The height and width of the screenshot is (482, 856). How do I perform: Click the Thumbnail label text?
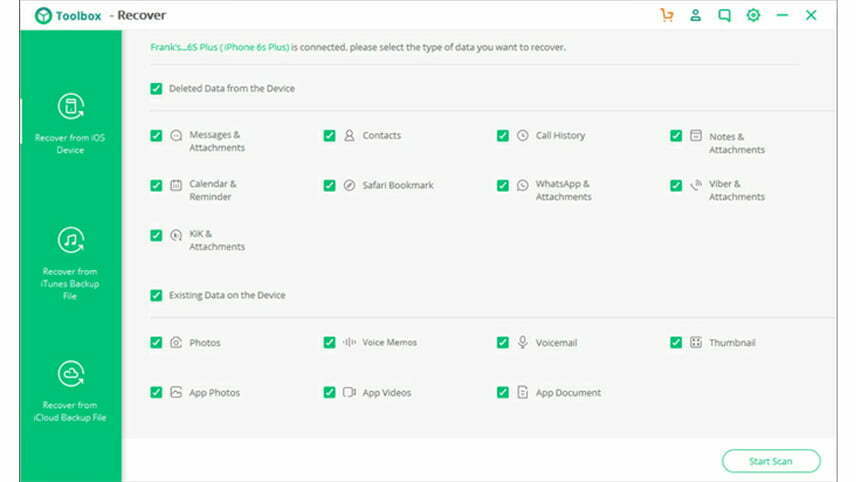coord(732,343)
